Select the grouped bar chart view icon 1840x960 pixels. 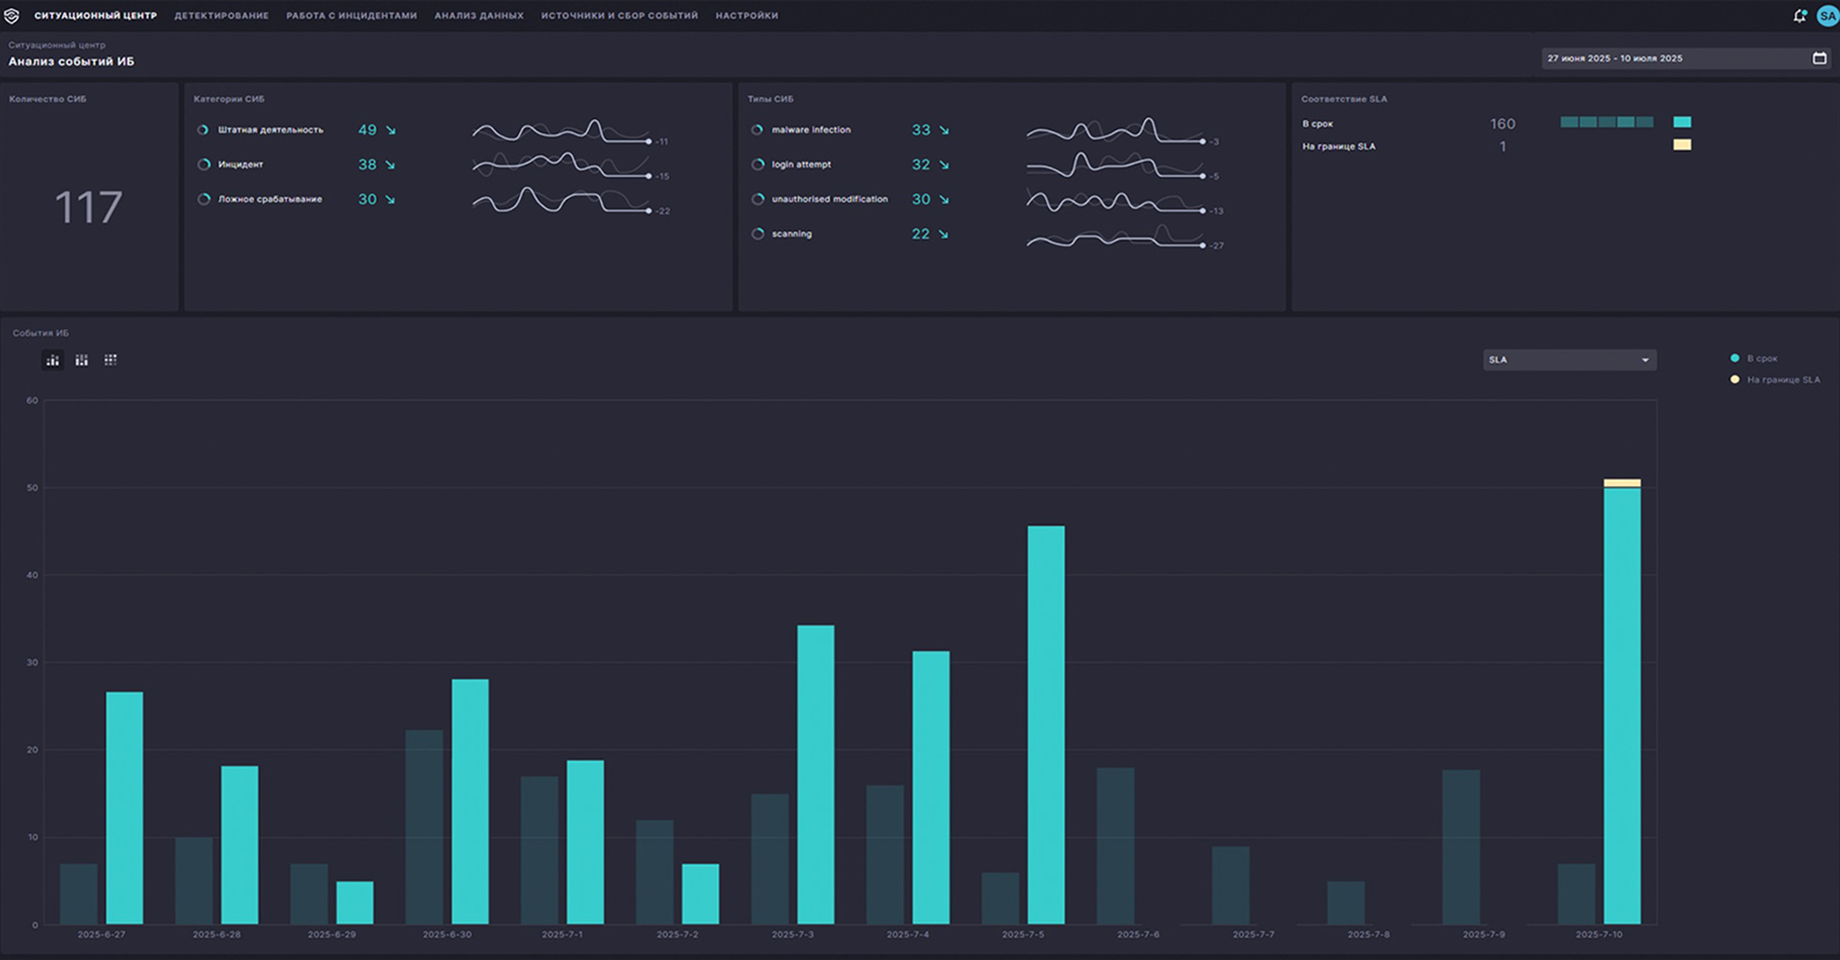(53, 360)
